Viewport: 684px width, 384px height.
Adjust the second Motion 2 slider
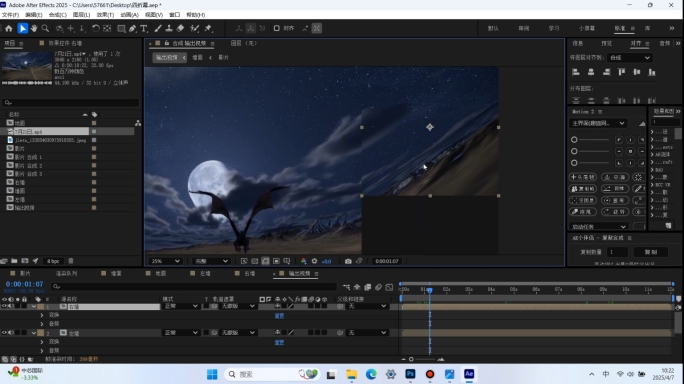pyautogui.click(x=591, y=151)
